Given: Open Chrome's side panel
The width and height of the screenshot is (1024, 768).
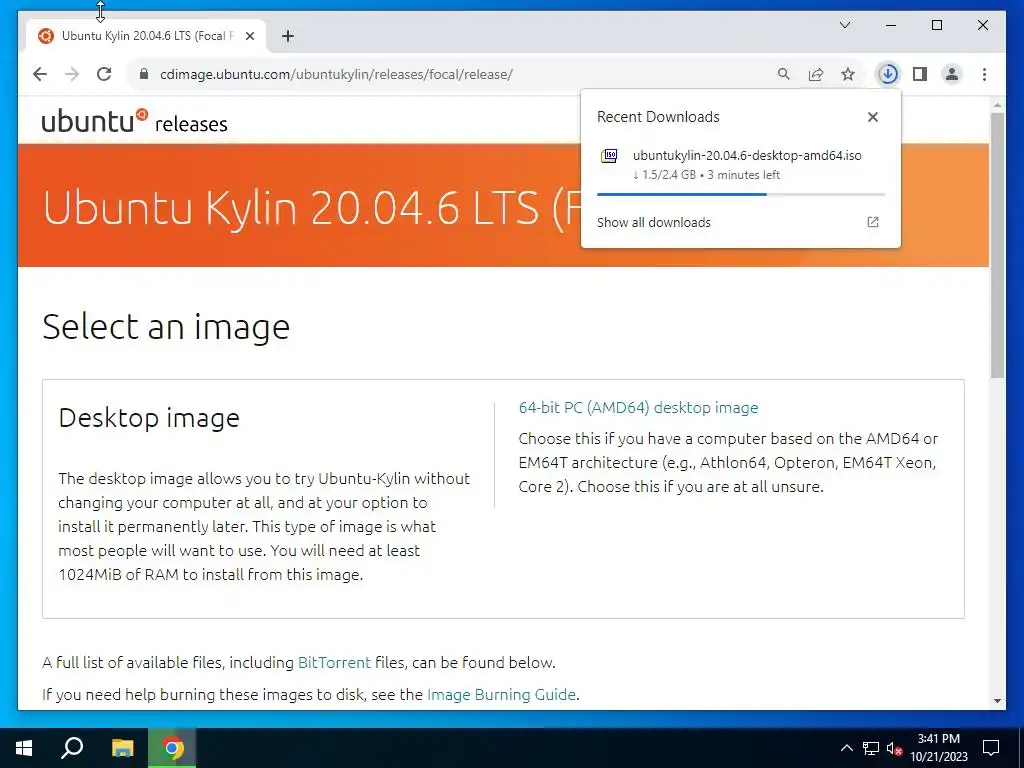Looking at the screenshot, I should tap(920, 74).
